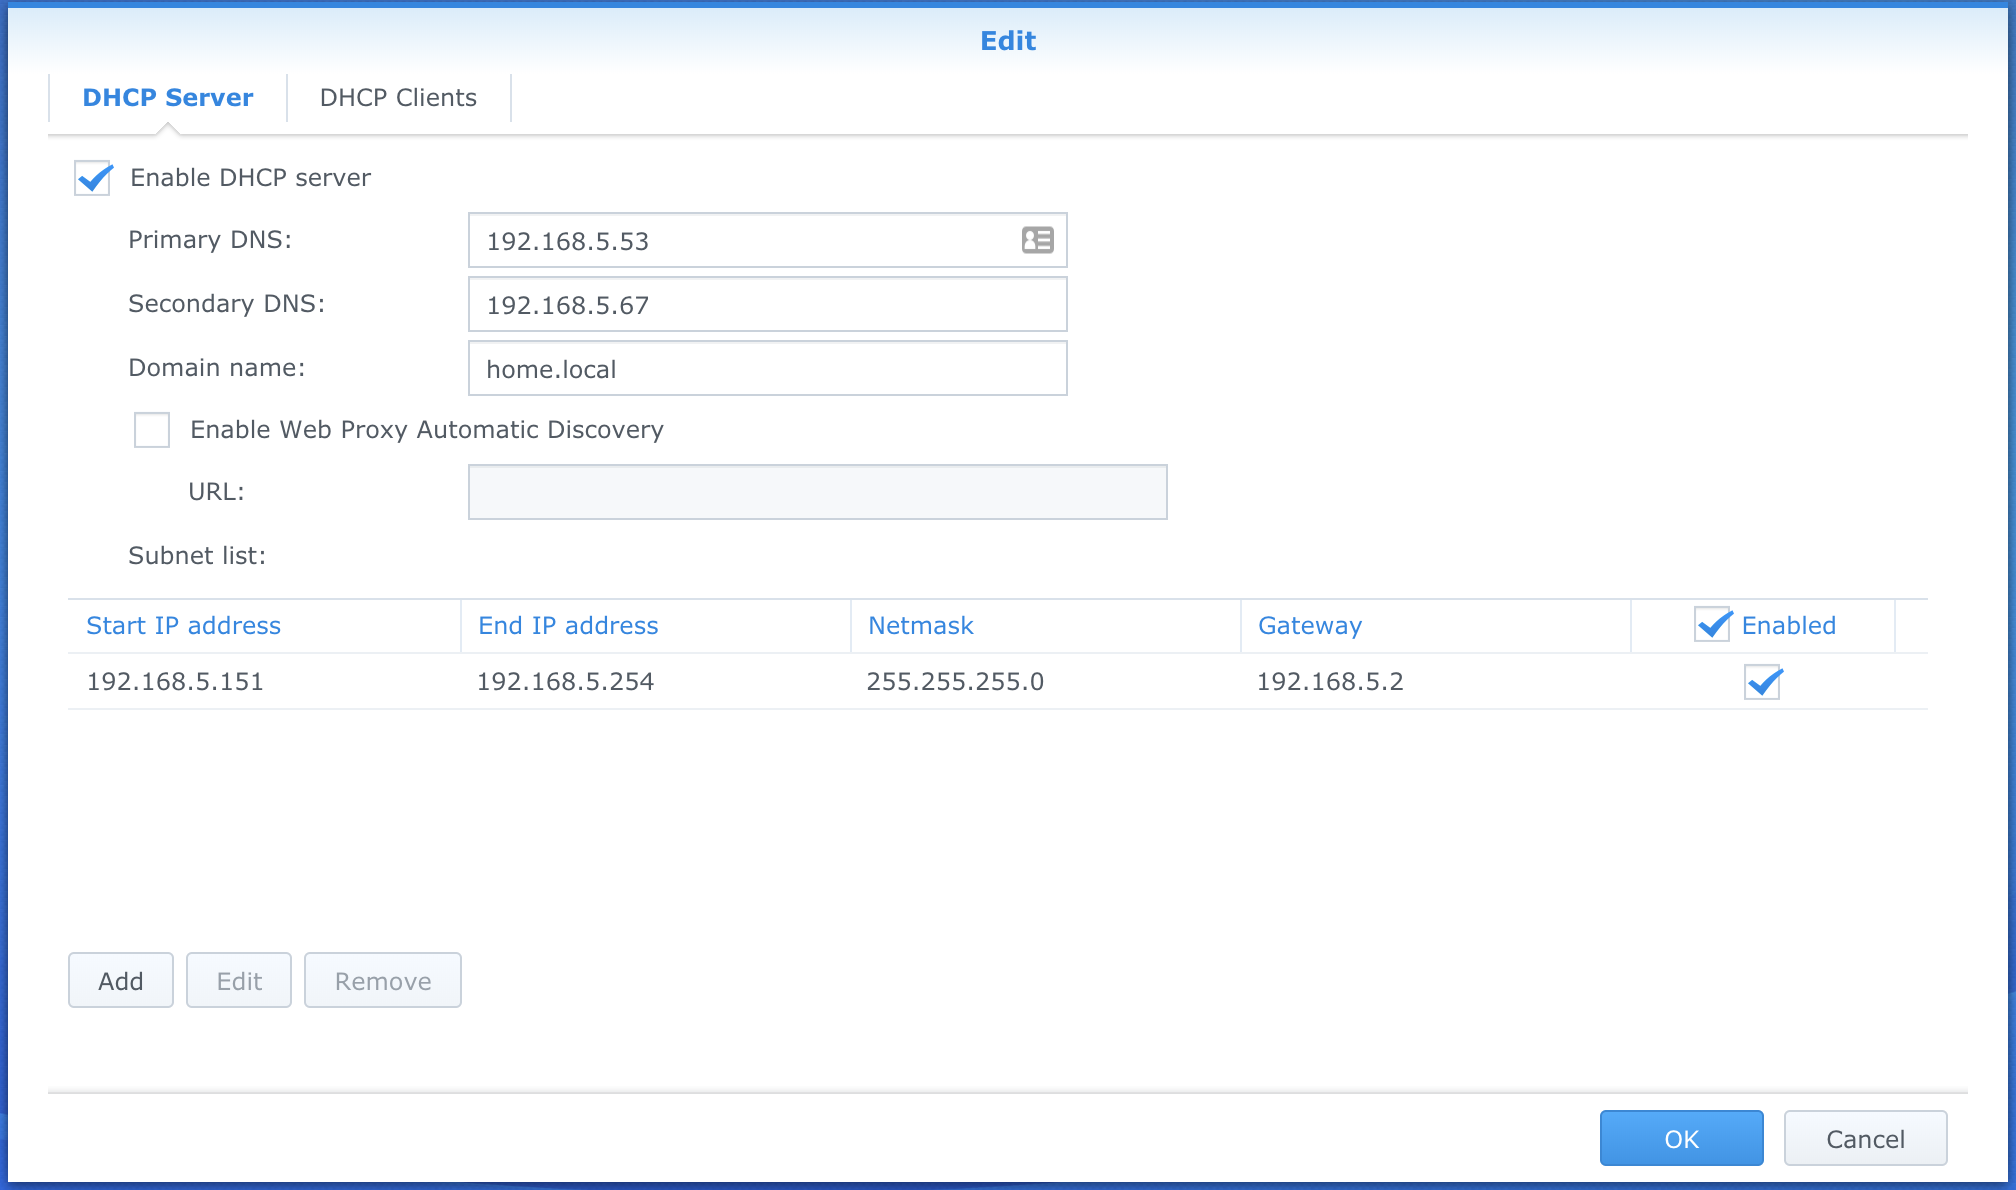Uncheck Enable DHCP server checkbox
The width and height of the screenshot is (2016, 1190).
pos(93,179)
